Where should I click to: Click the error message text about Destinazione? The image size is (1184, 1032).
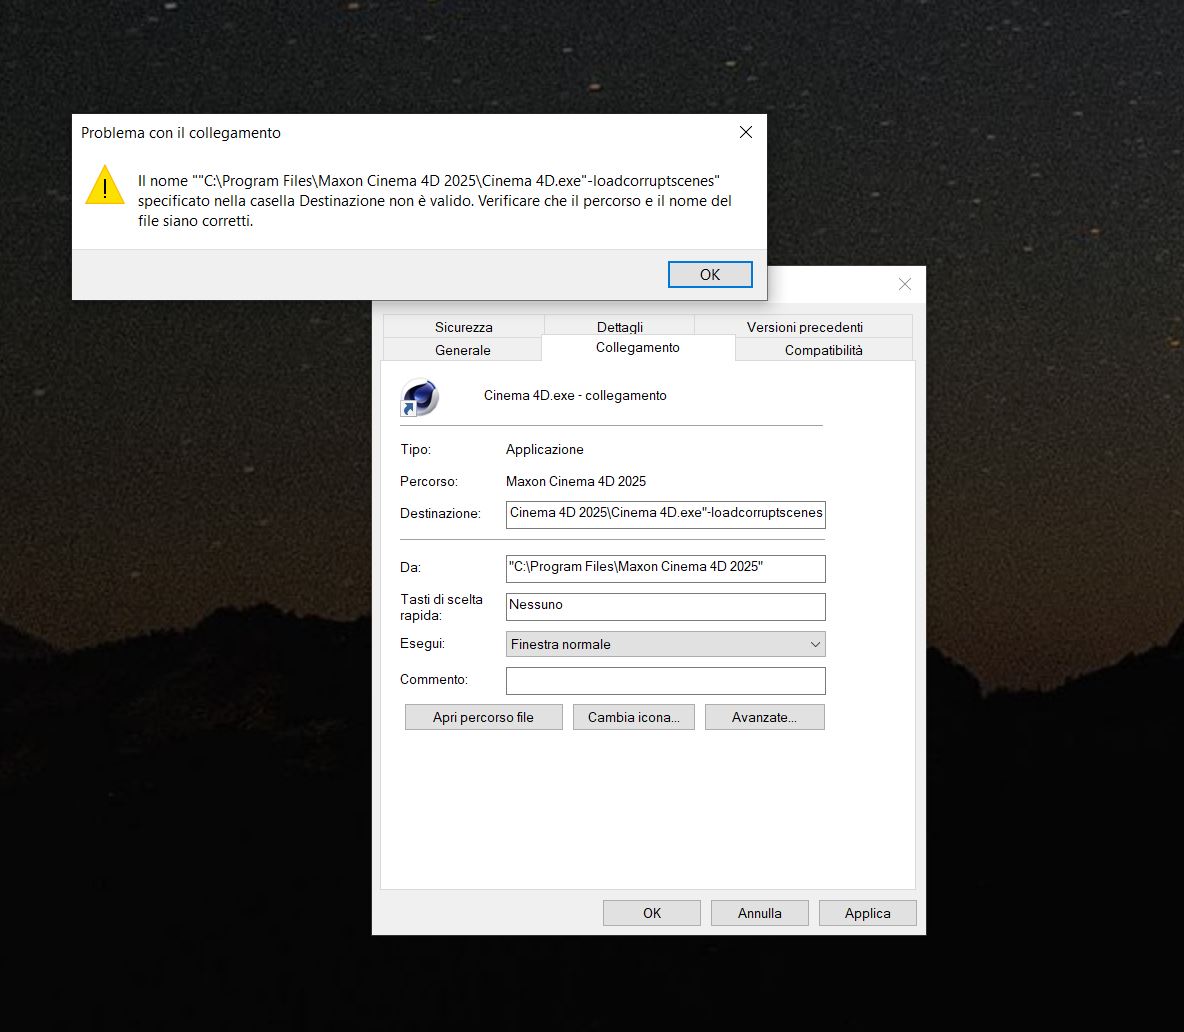(x=435, y=201)
